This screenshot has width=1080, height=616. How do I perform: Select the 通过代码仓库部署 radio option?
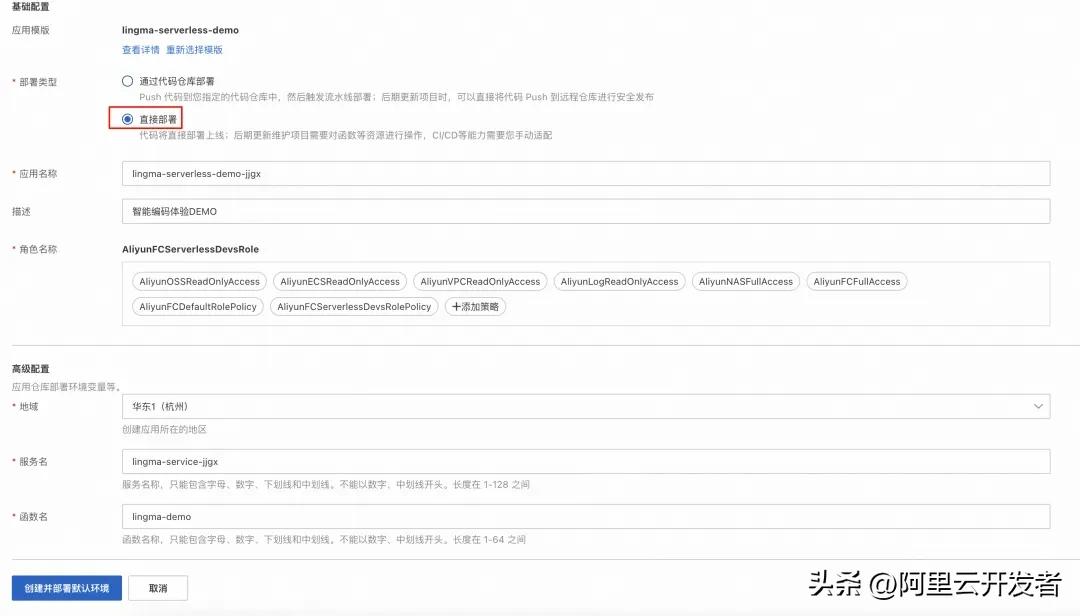pos(127,80)
